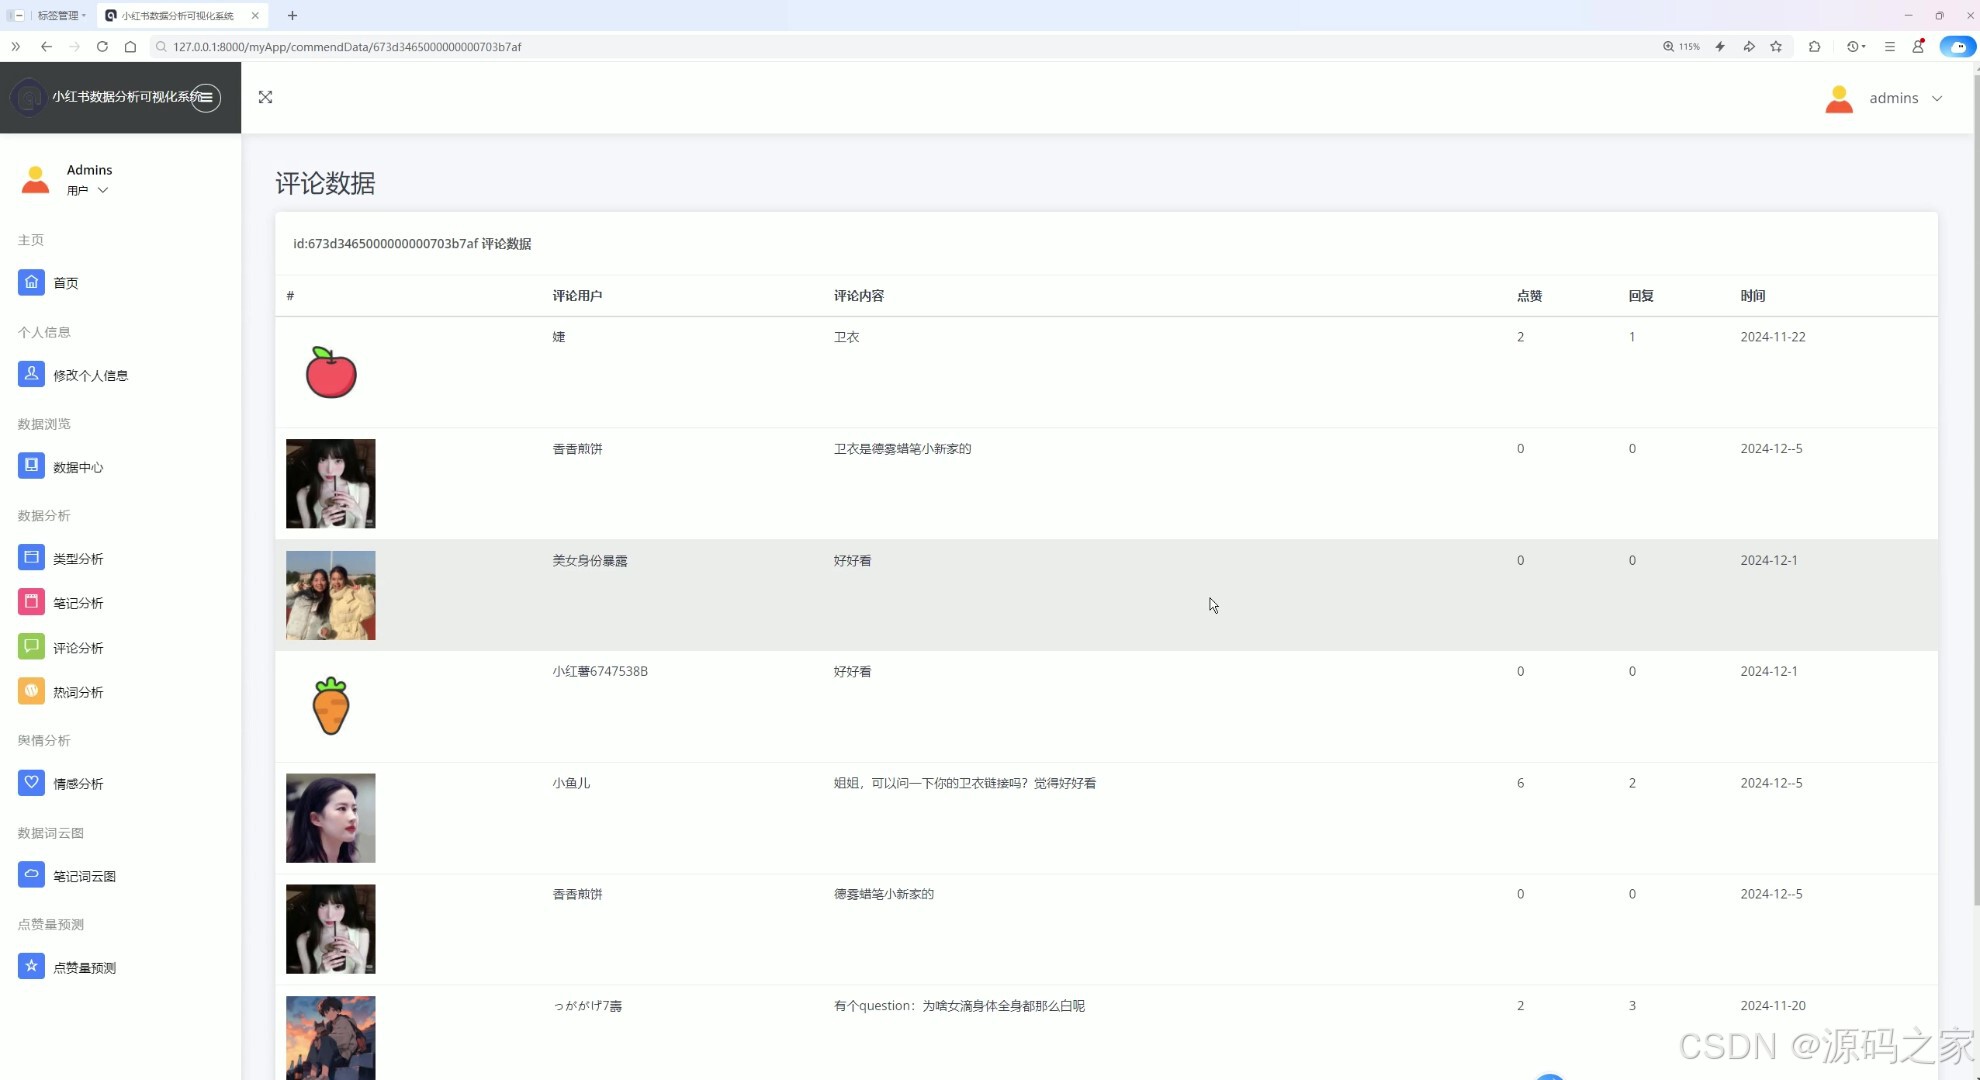Open the 首页 home icon in sidebar

click(31, 282)
